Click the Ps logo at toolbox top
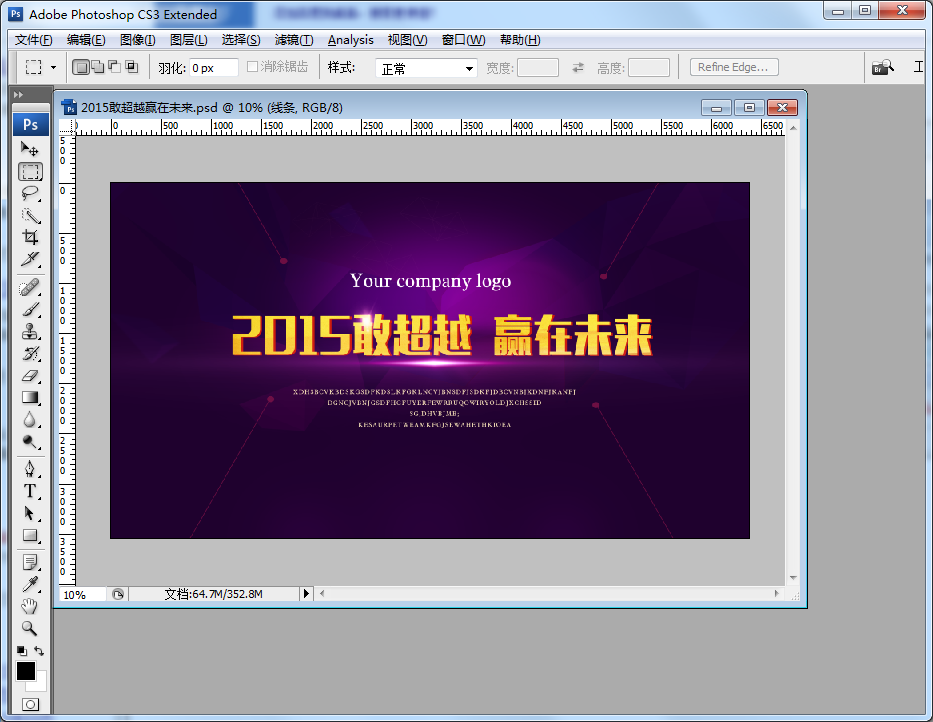933x722 pixels. click(x=30, y=124)
